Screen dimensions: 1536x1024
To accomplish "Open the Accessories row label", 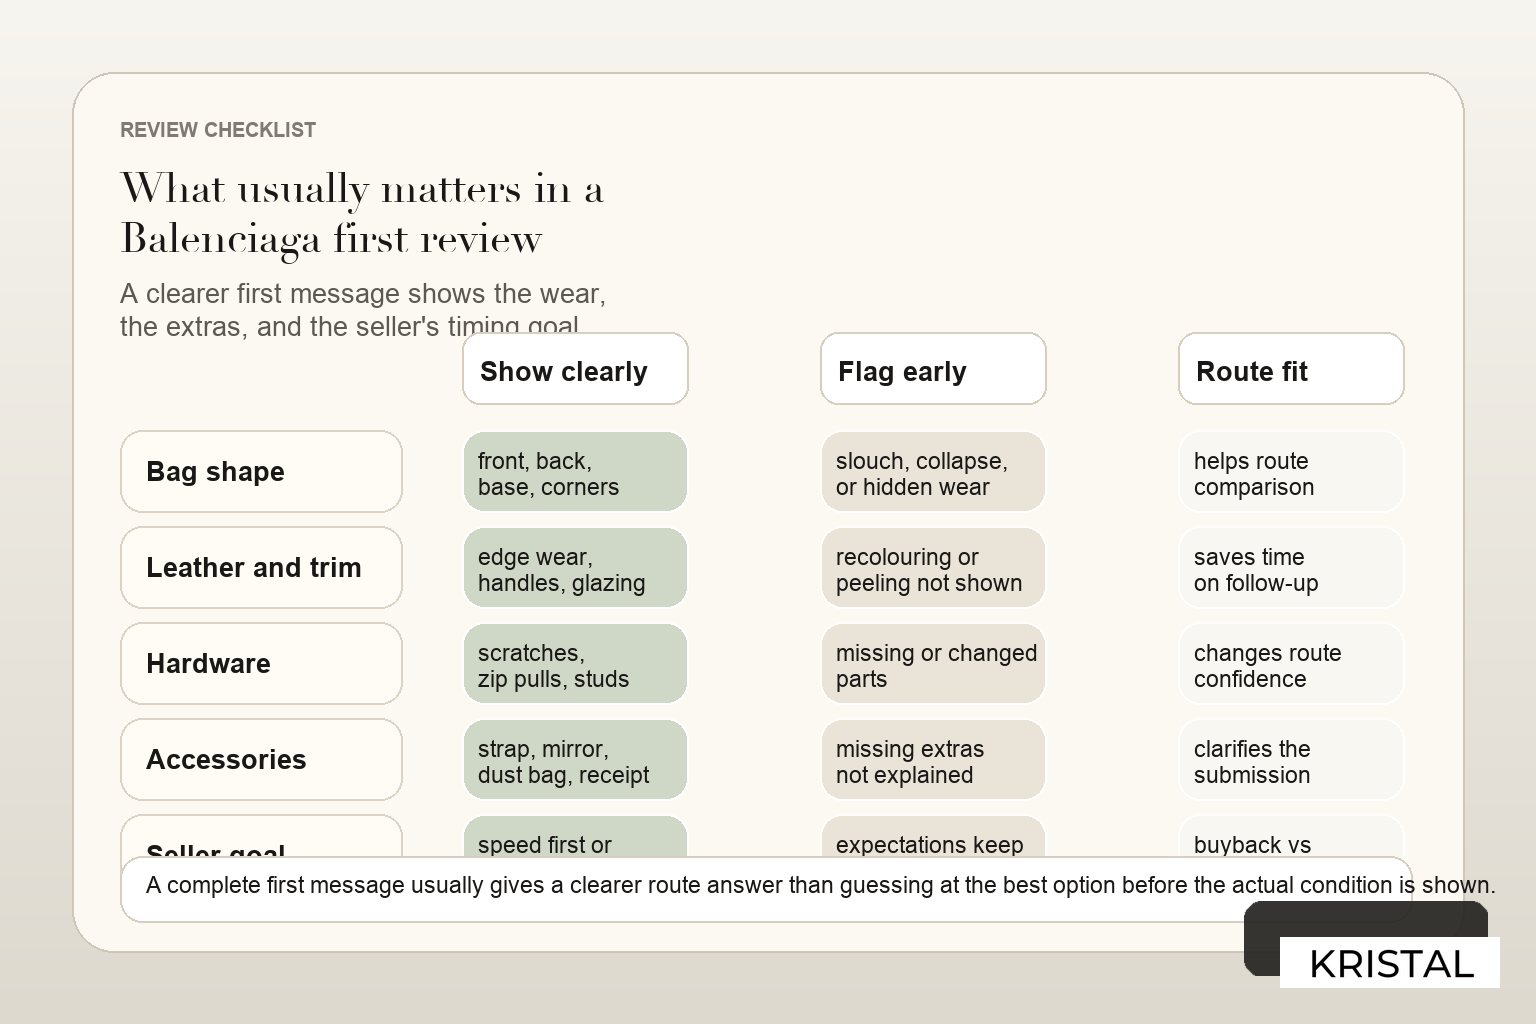I will [x=261, y=760].
